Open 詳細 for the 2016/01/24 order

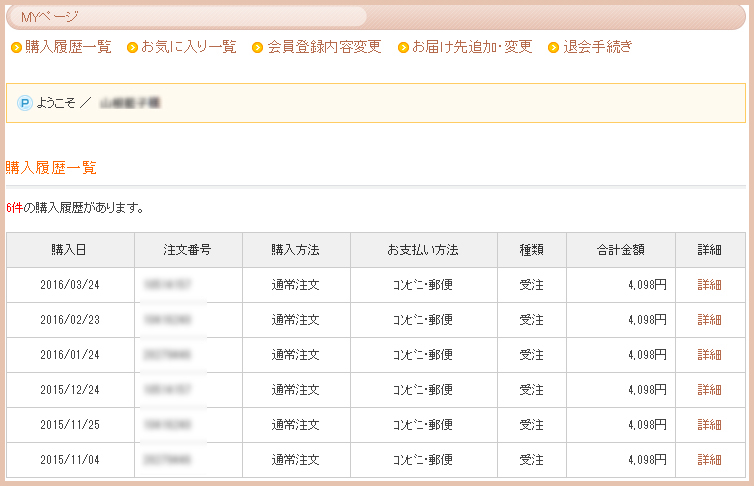point(709,355)
